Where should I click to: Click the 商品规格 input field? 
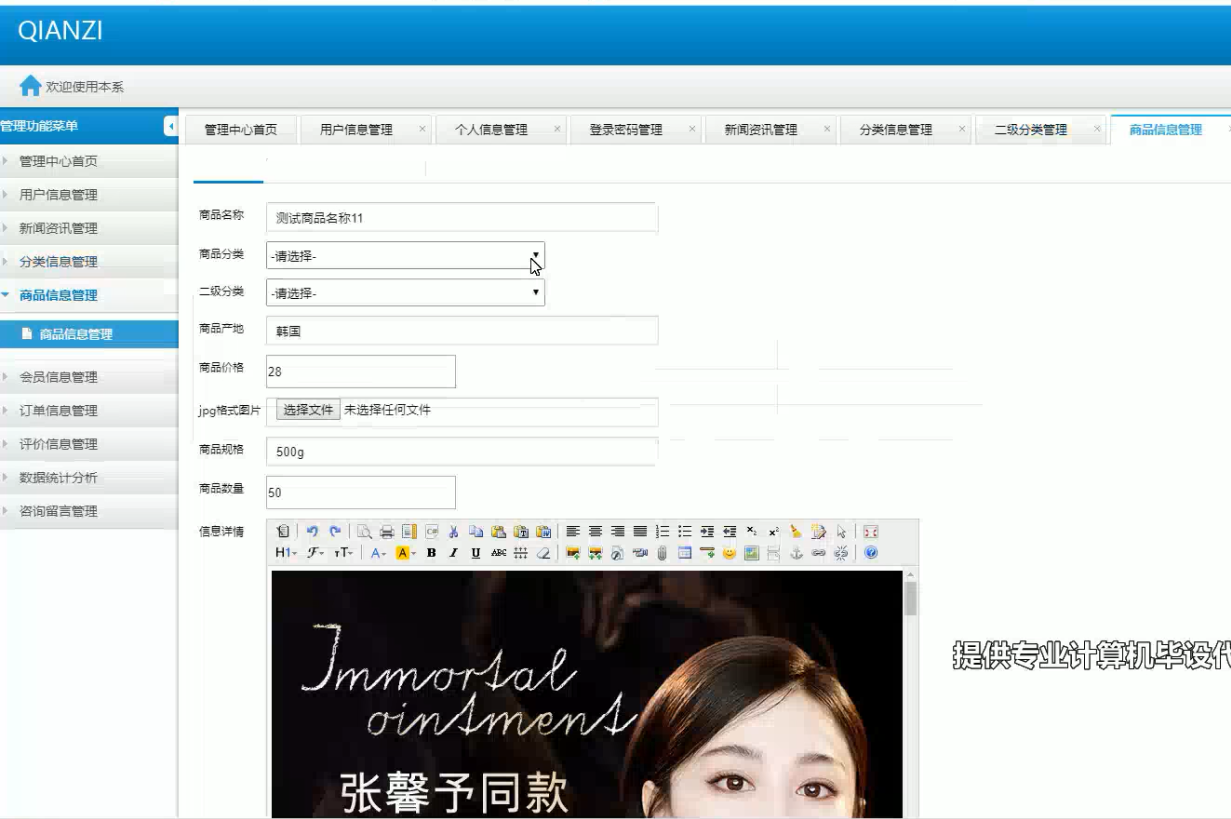click(462, 451)
